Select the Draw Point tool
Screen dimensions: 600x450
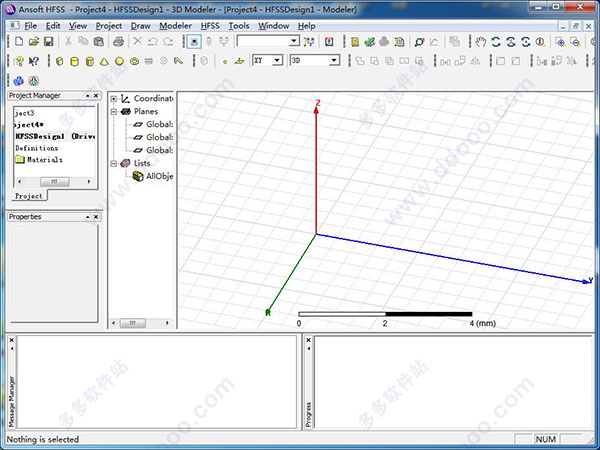coord(225,61)
